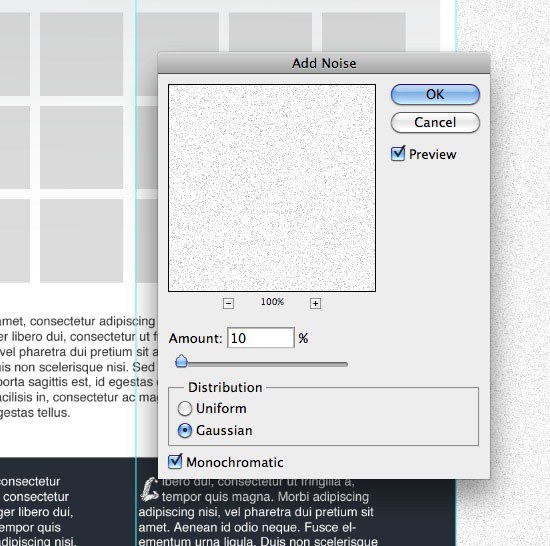Click the Amount label text

(x=195, y=338)
